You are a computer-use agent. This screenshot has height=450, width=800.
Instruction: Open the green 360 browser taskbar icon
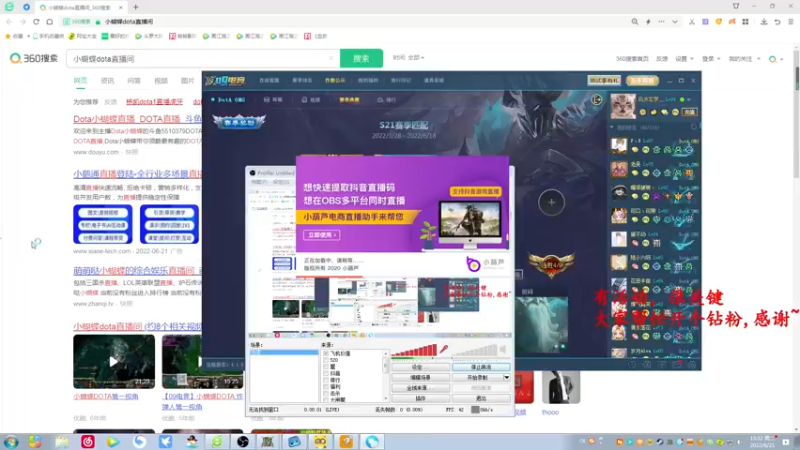[x=217, y=441]
